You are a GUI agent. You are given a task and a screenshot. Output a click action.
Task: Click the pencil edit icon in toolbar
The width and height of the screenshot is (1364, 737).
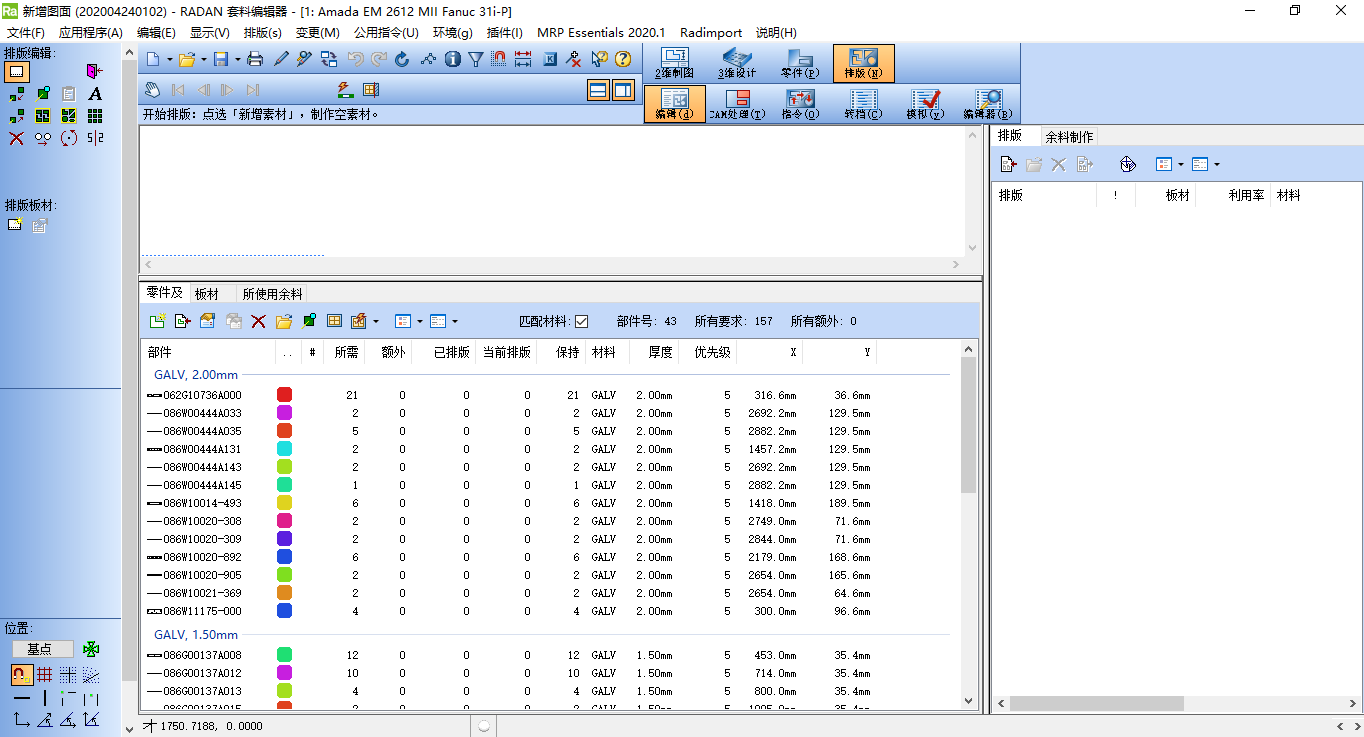tap(282, 59)
